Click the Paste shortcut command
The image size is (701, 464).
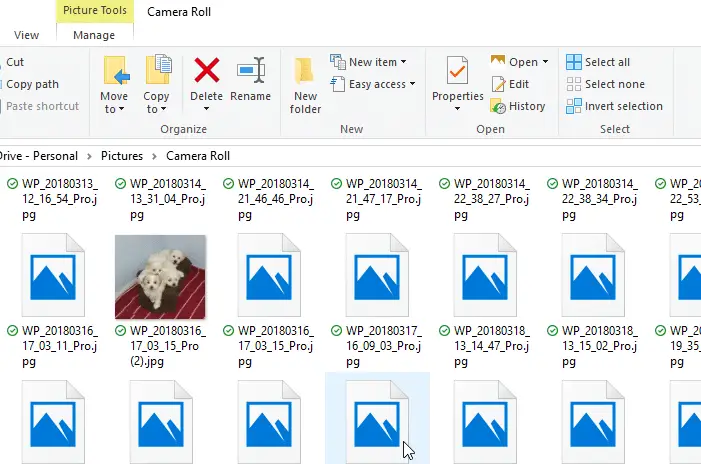point(42,106)
